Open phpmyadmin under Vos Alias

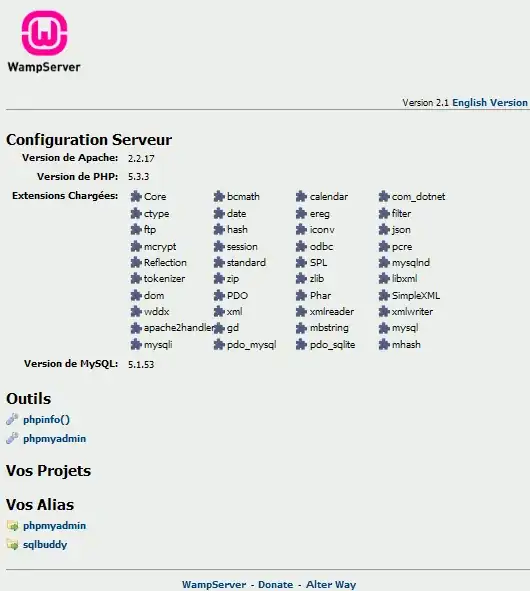click(x=54, y=526)
